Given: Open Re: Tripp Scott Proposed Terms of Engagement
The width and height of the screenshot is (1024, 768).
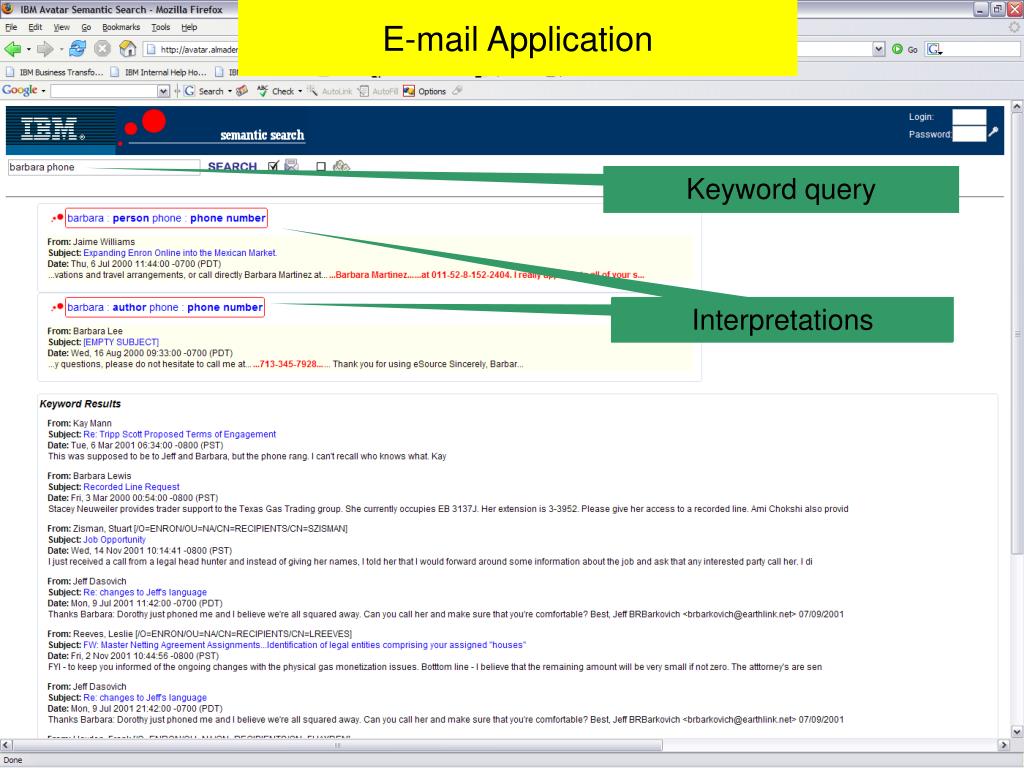Looking at the screenshot, I should pyautogui.click(x=180, y=434).
